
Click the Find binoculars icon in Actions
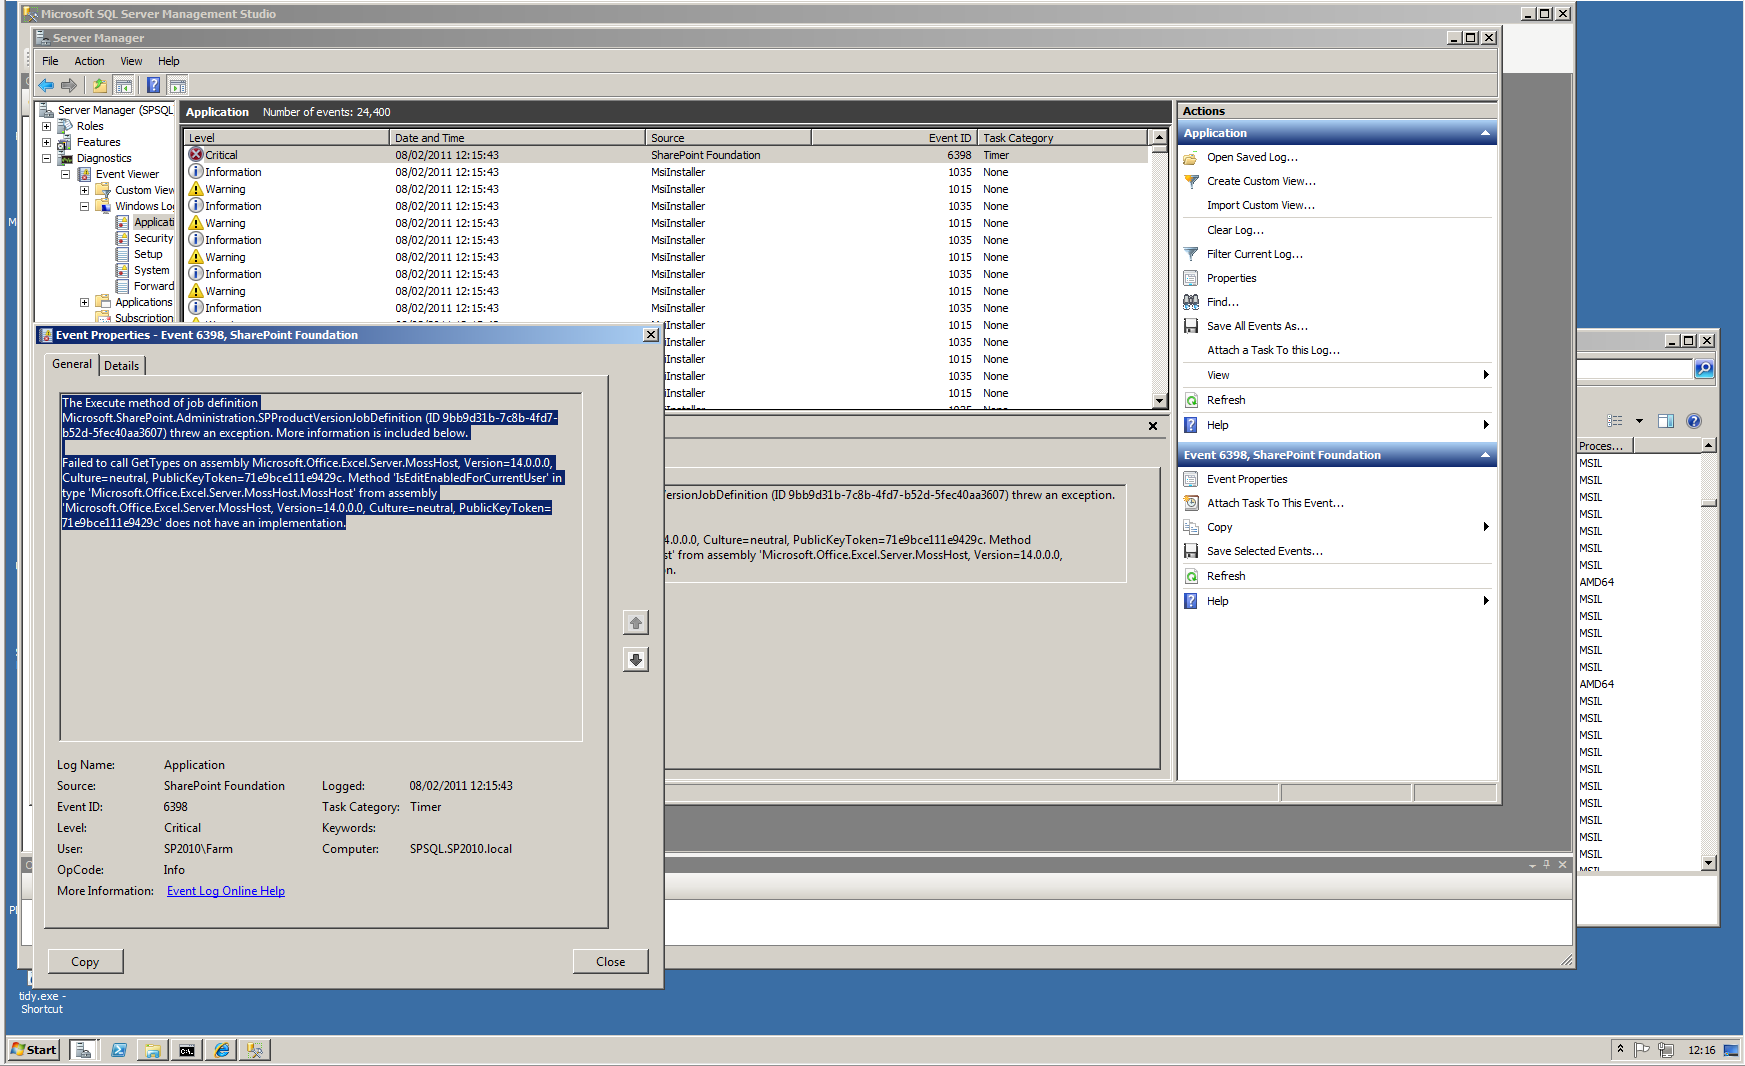point(1191,302)
